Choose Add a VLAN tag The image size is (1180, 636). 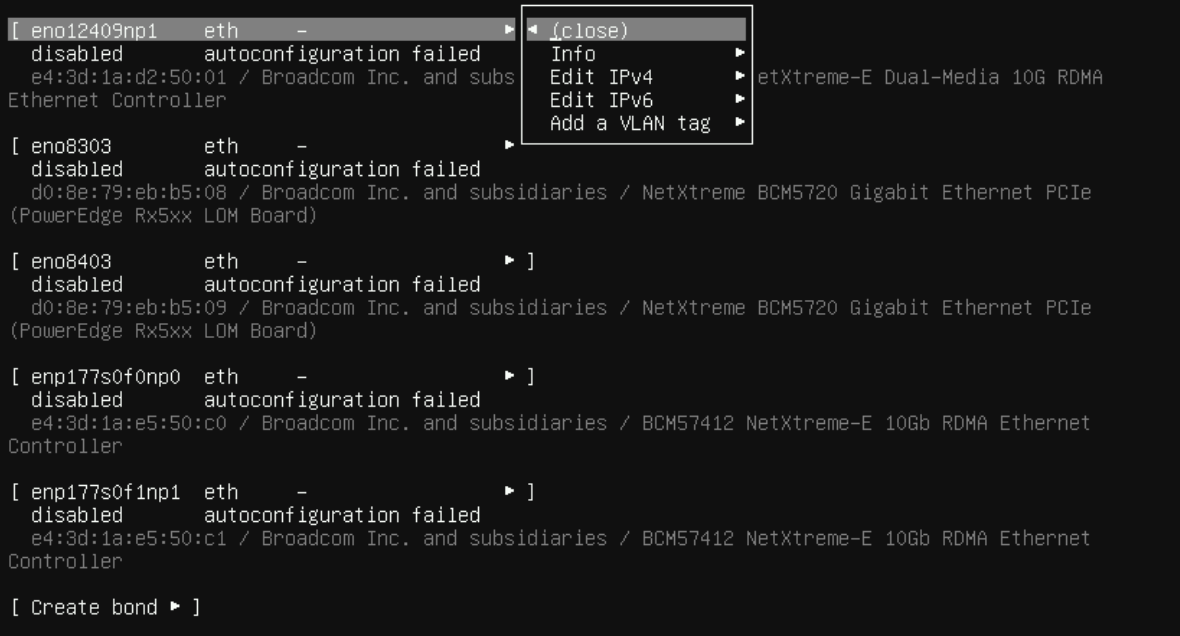pos(630,123)
